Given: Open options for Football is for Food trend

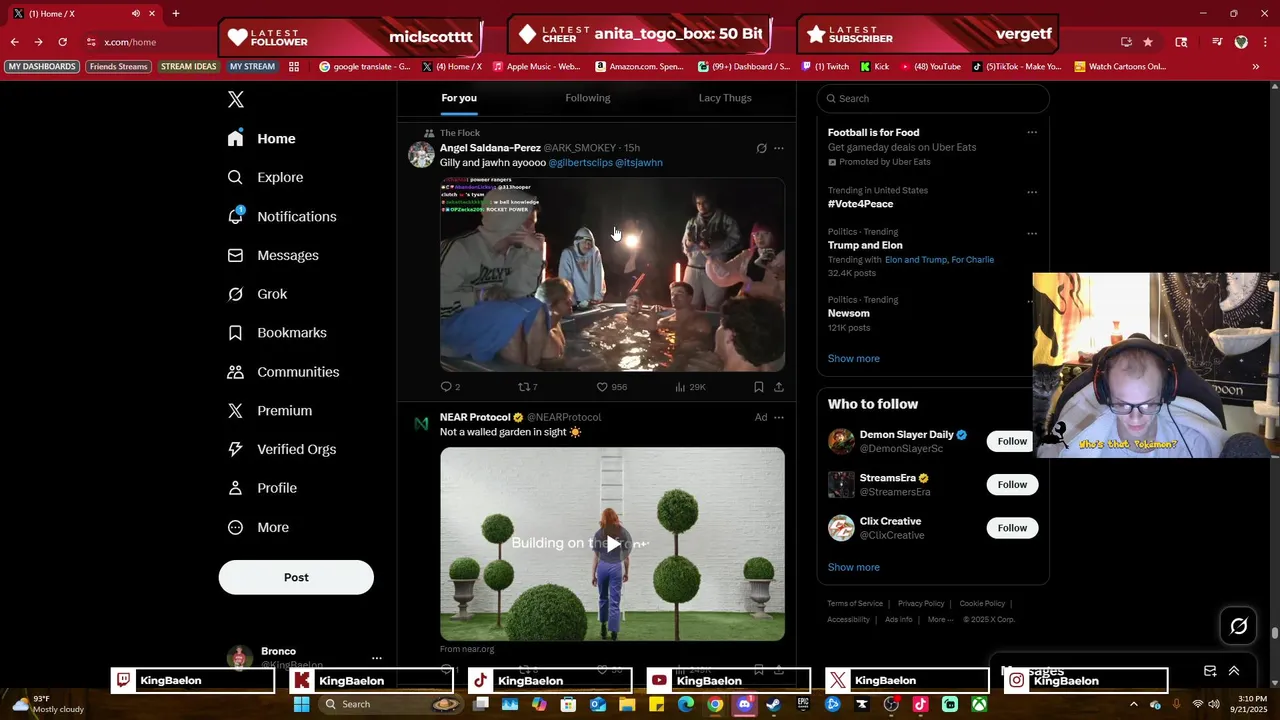Looking at the screenshot, I should [x=1032, y=132].
